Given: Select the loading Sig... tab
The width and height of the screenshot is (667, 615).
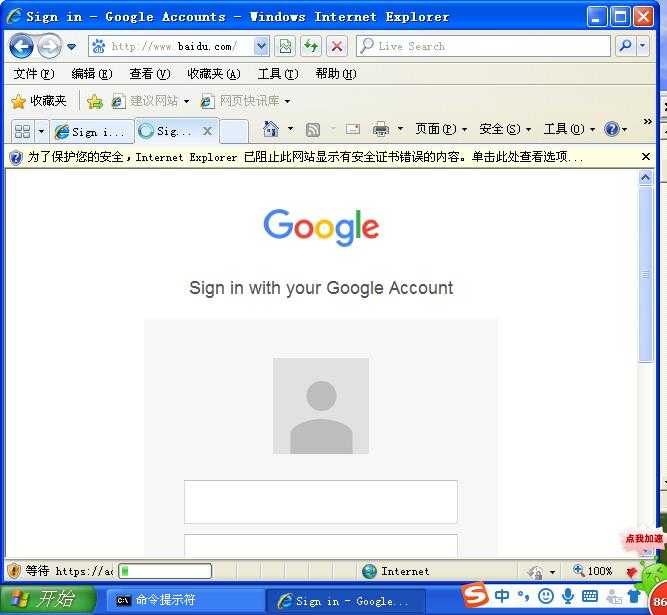Looking at the screenshot, I should (170, 131).
